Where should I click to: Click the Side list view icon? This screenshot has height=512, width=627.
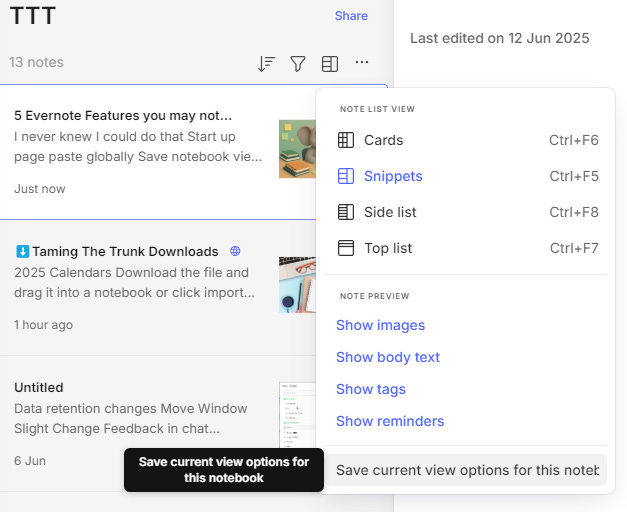point(346,212)
